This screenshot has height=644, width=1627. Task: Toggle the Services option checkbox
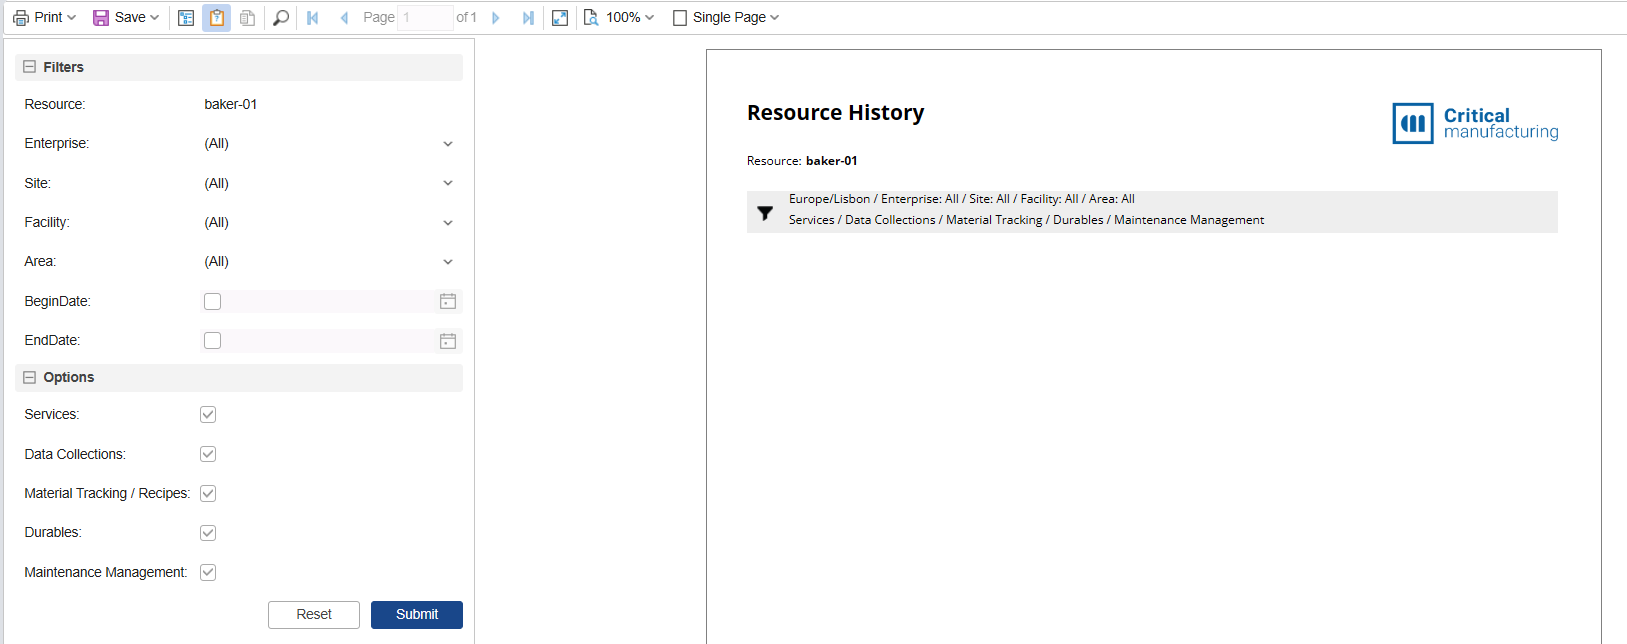208,414
